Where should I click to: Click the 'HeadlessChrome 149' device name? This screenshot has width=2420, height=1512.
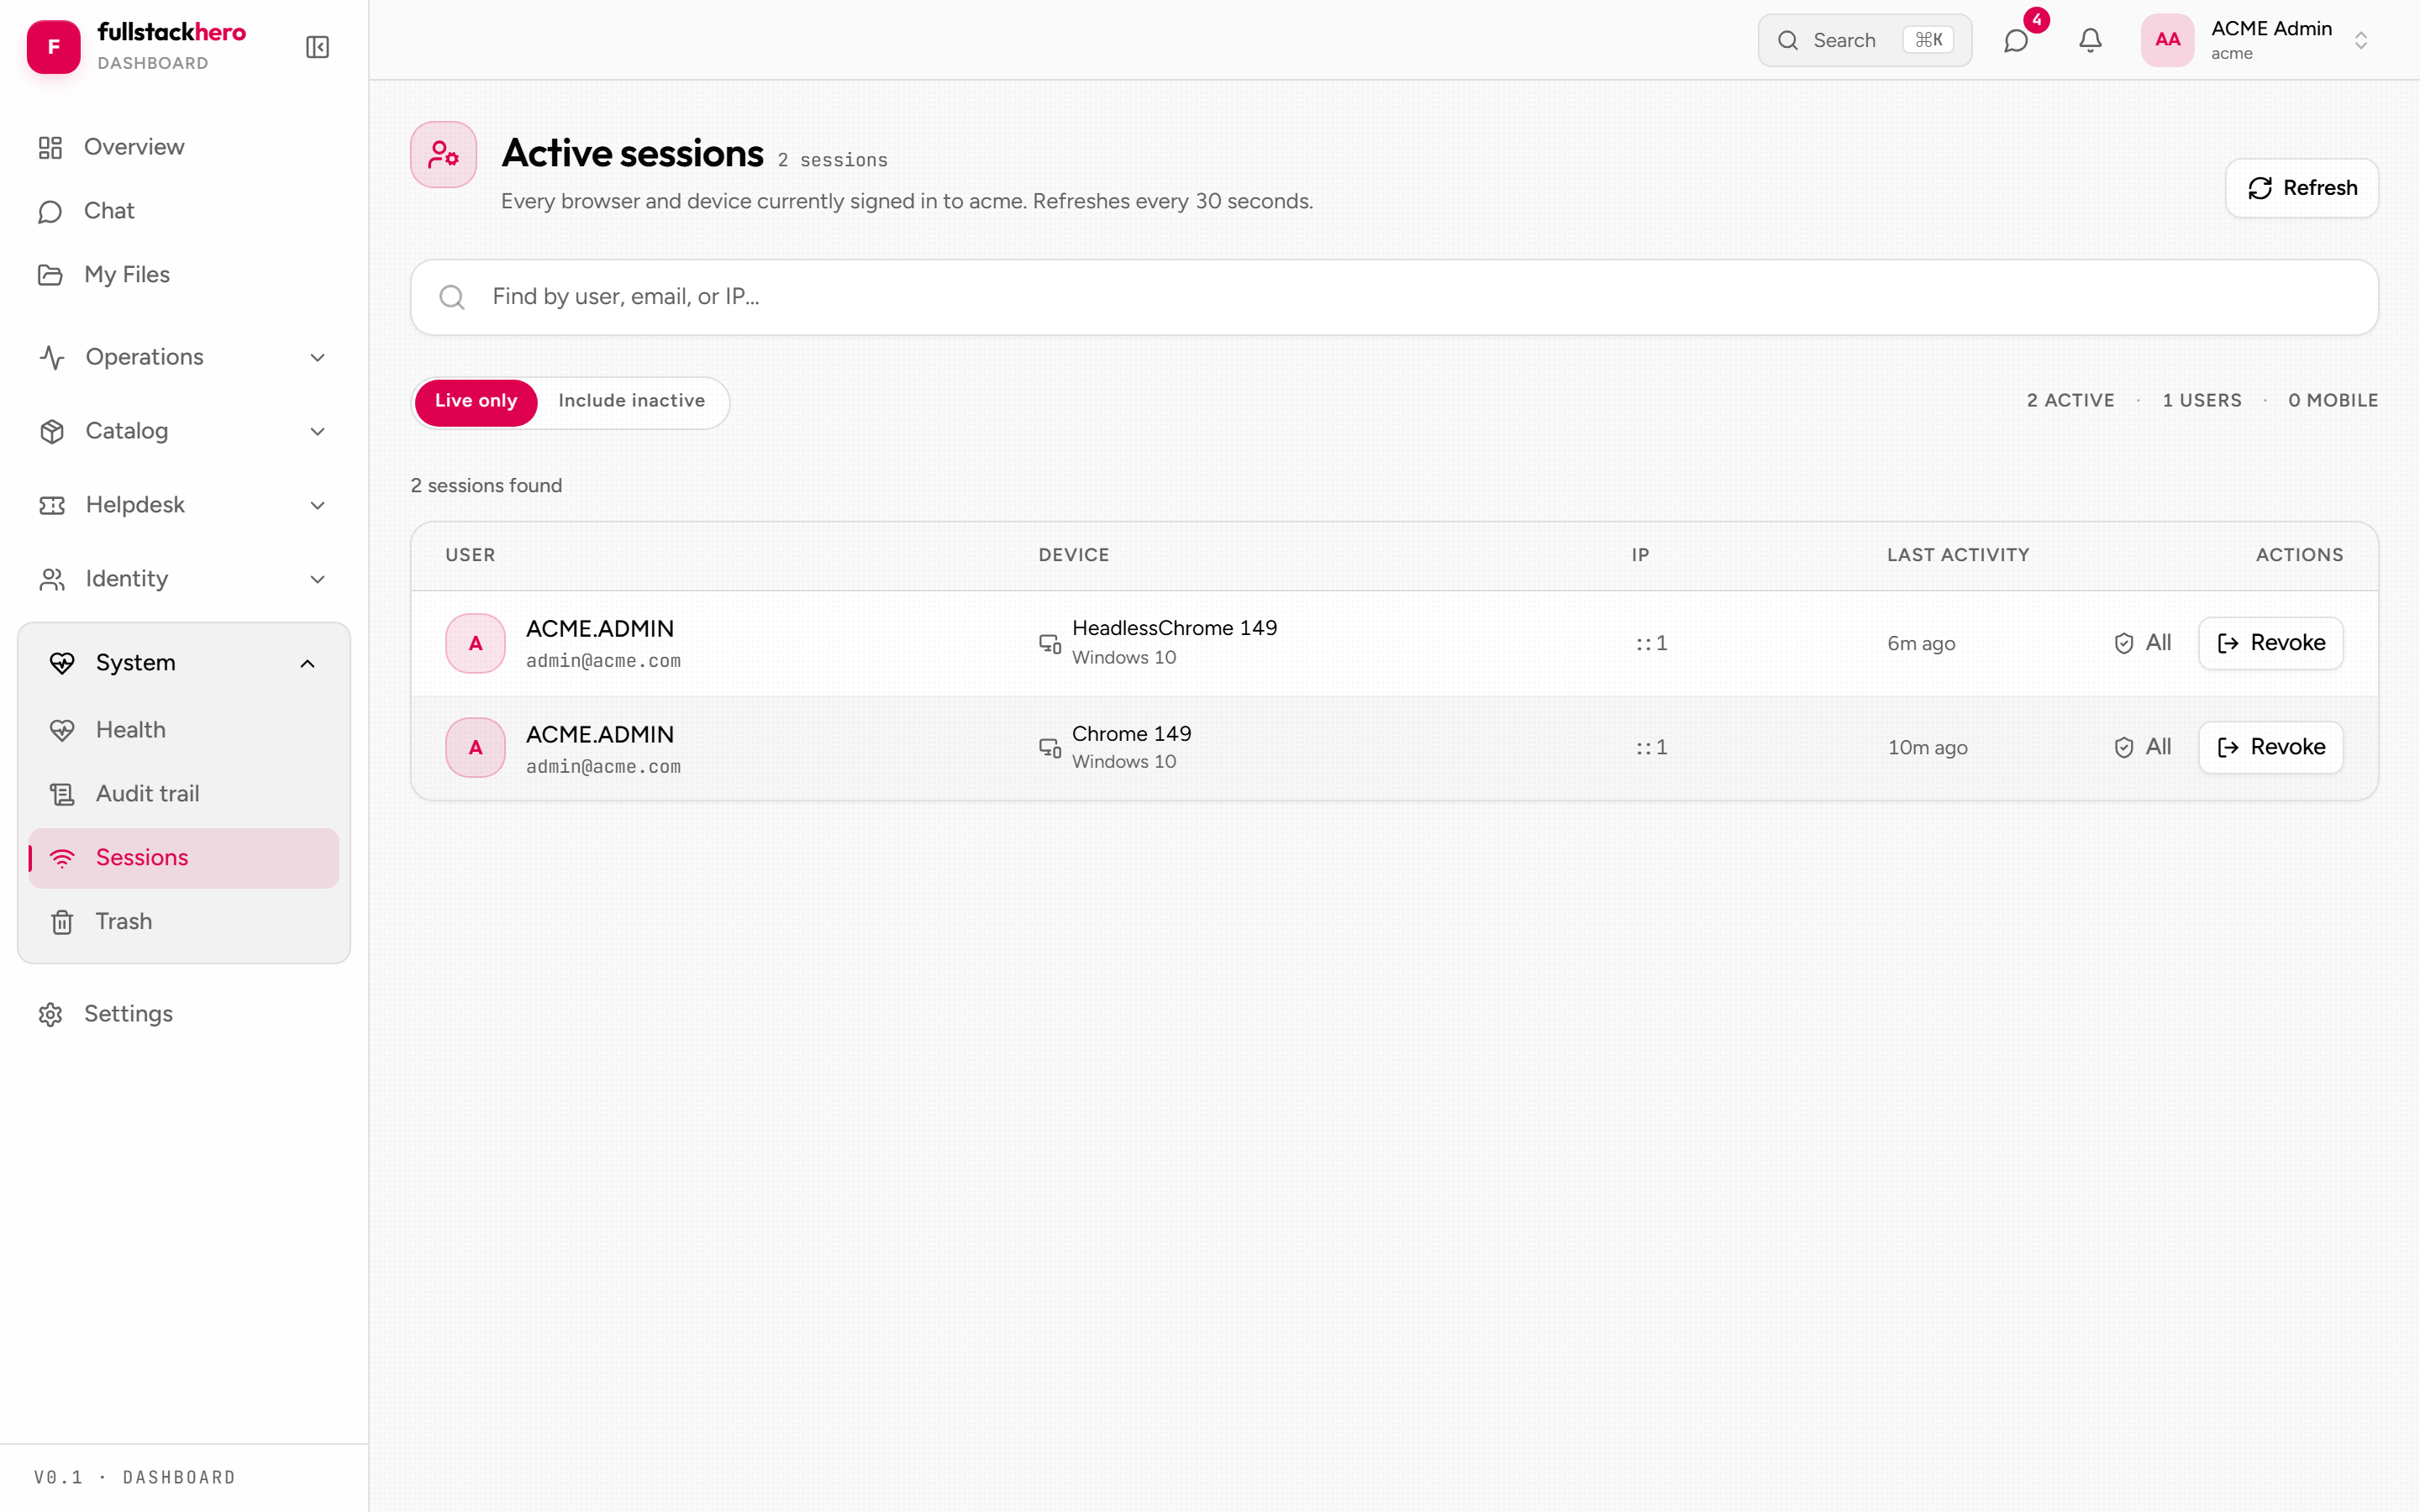coord(1174,628)
